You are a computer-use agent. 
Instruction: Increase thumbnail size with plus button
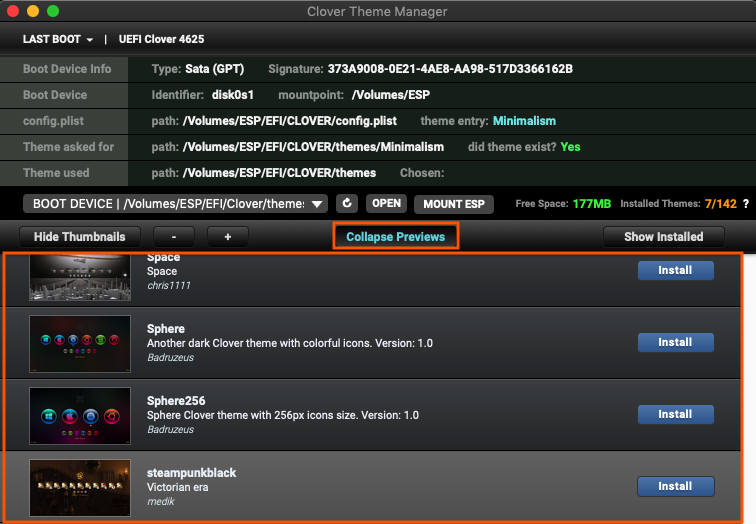click(x=228, y=237)
